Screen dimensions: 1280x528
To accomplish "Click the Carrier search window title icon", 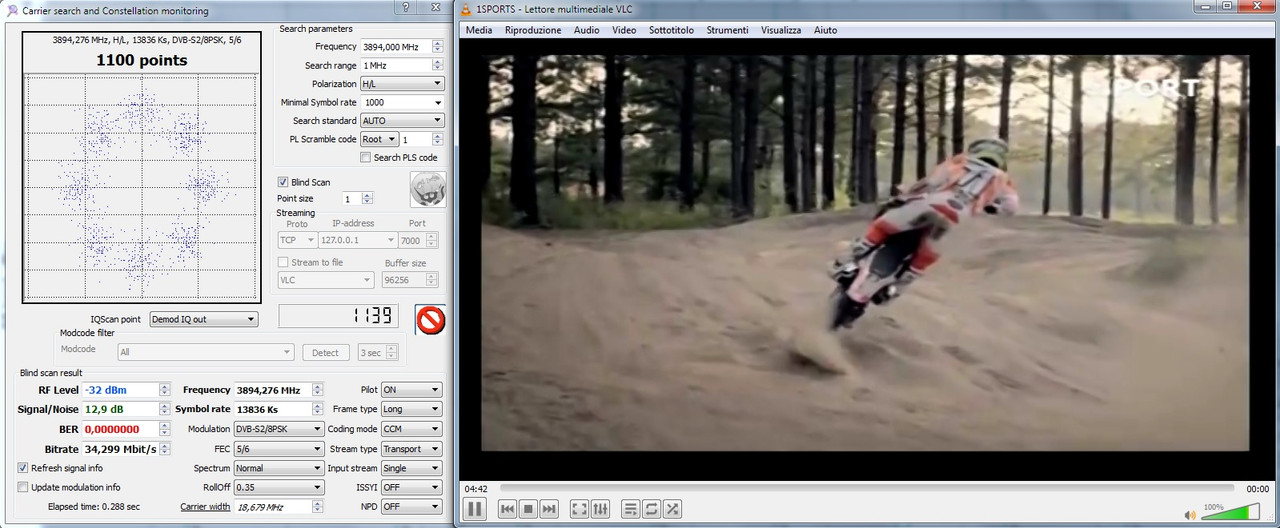I will [11, 10].
